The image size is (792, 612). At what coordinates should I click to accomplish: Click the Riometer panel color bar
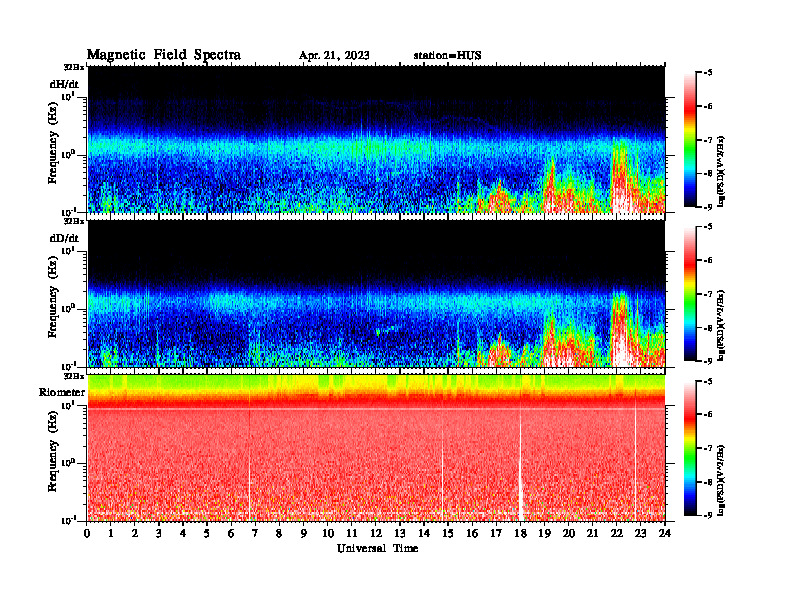coord(690,448)
